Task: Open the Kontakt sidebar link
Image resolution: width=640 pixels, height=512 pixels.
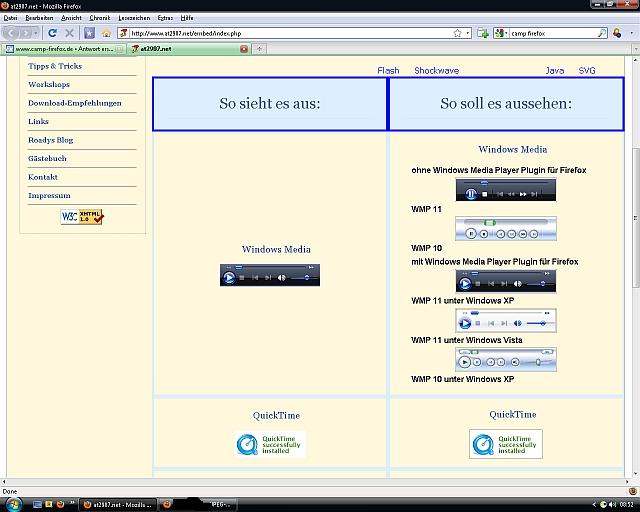Action: [x=43, y=177]
